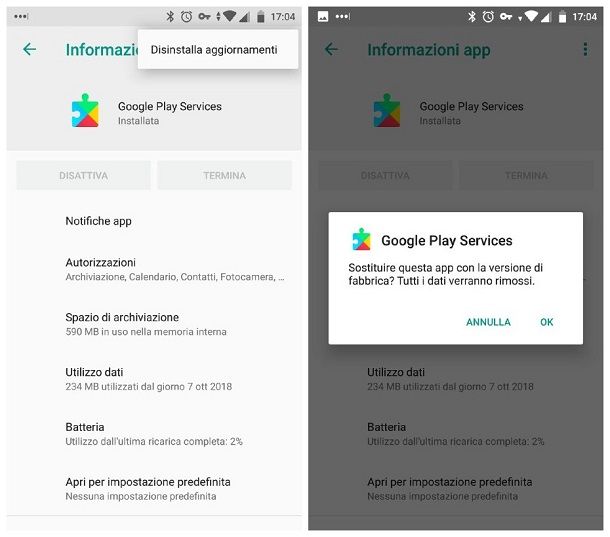Open Notifiche app settings
Screen dimensions: 610x537
tap(154, 221)
